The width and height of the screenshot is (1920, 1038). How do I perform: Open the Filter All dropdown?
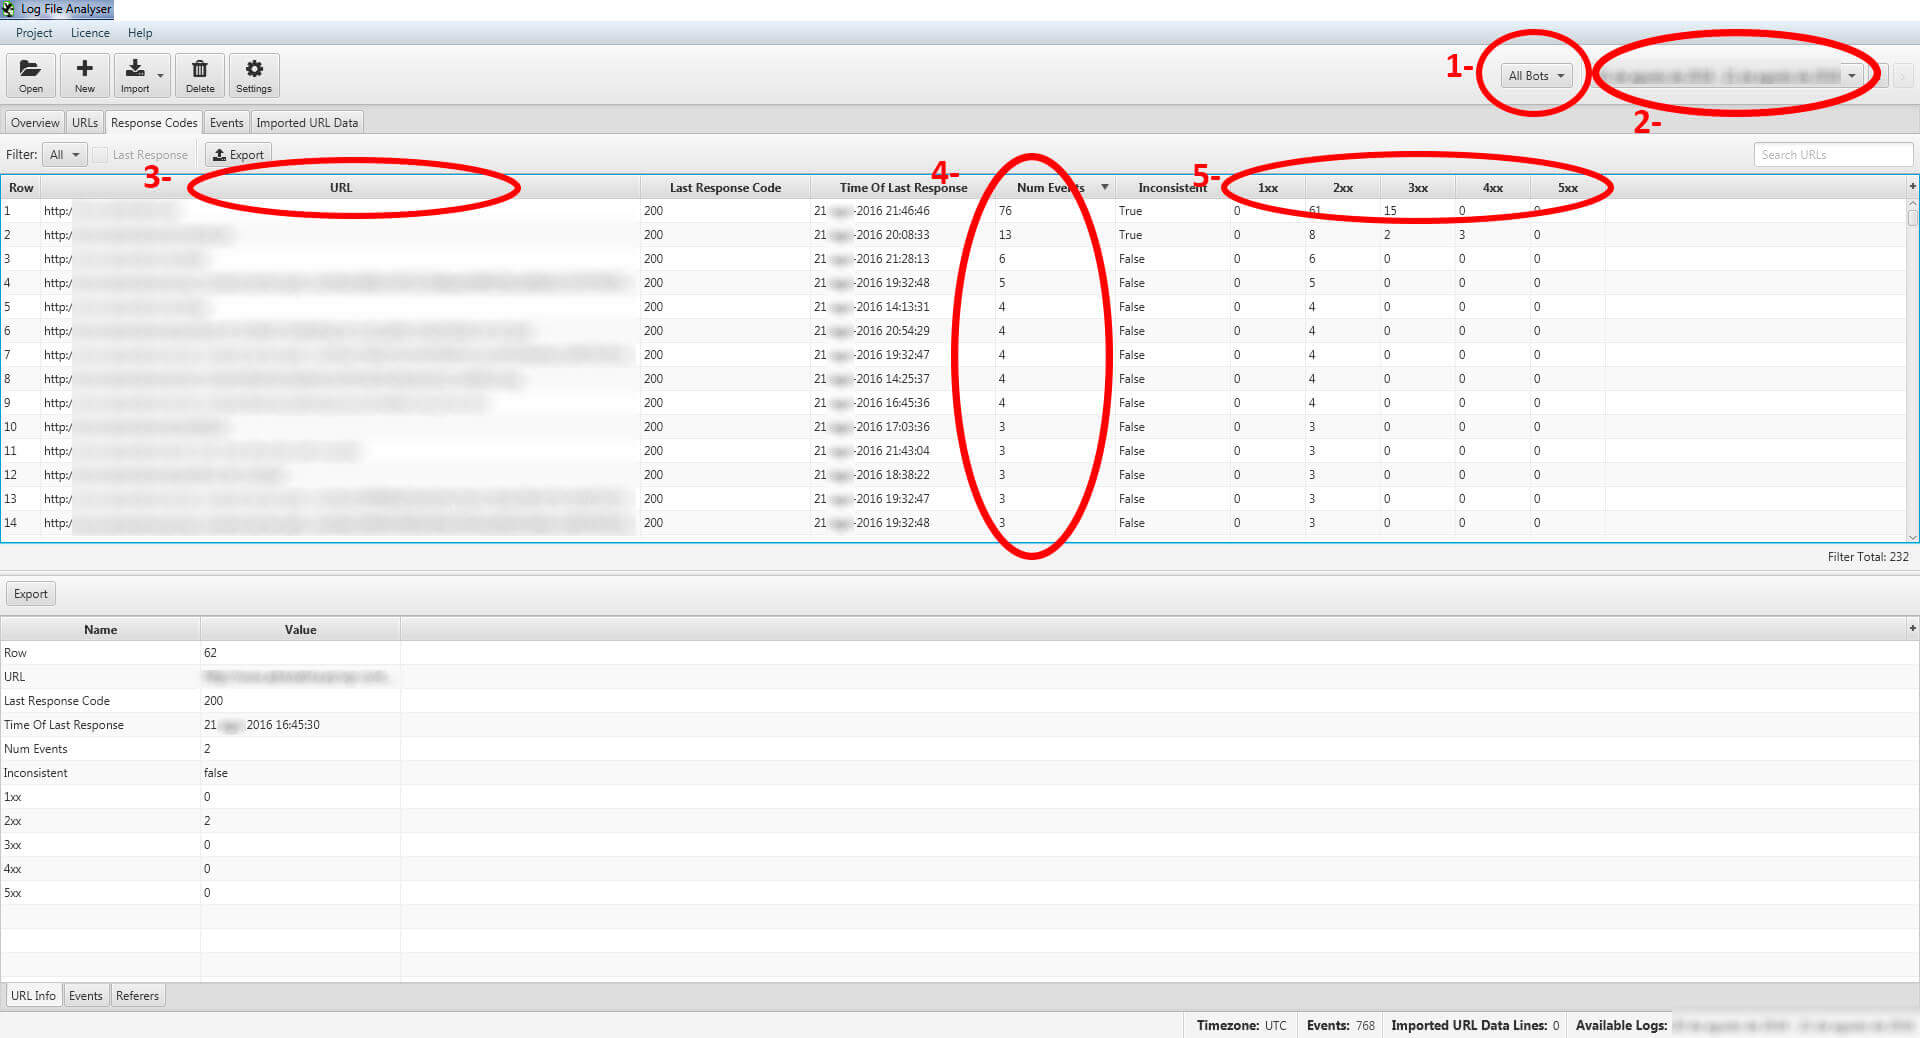(64, 155)
